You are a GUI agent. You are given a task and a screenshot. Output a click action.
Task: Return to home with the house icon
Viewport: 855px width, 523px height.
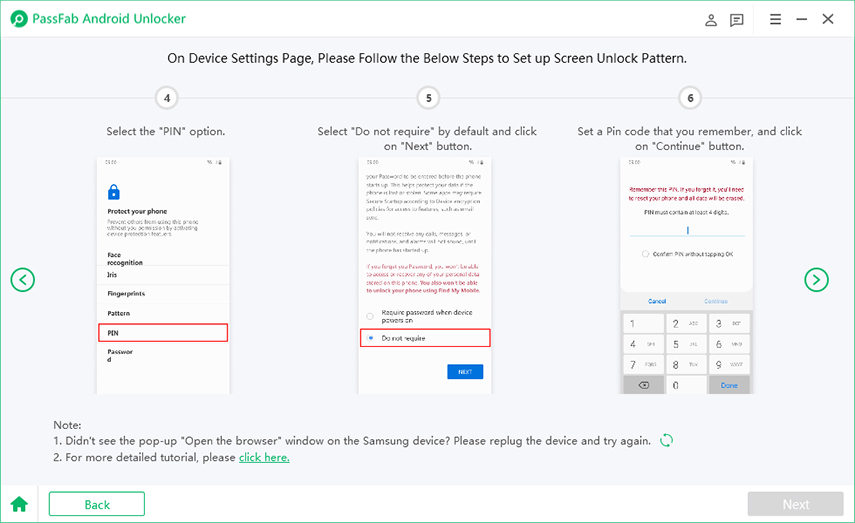[19, 504]
